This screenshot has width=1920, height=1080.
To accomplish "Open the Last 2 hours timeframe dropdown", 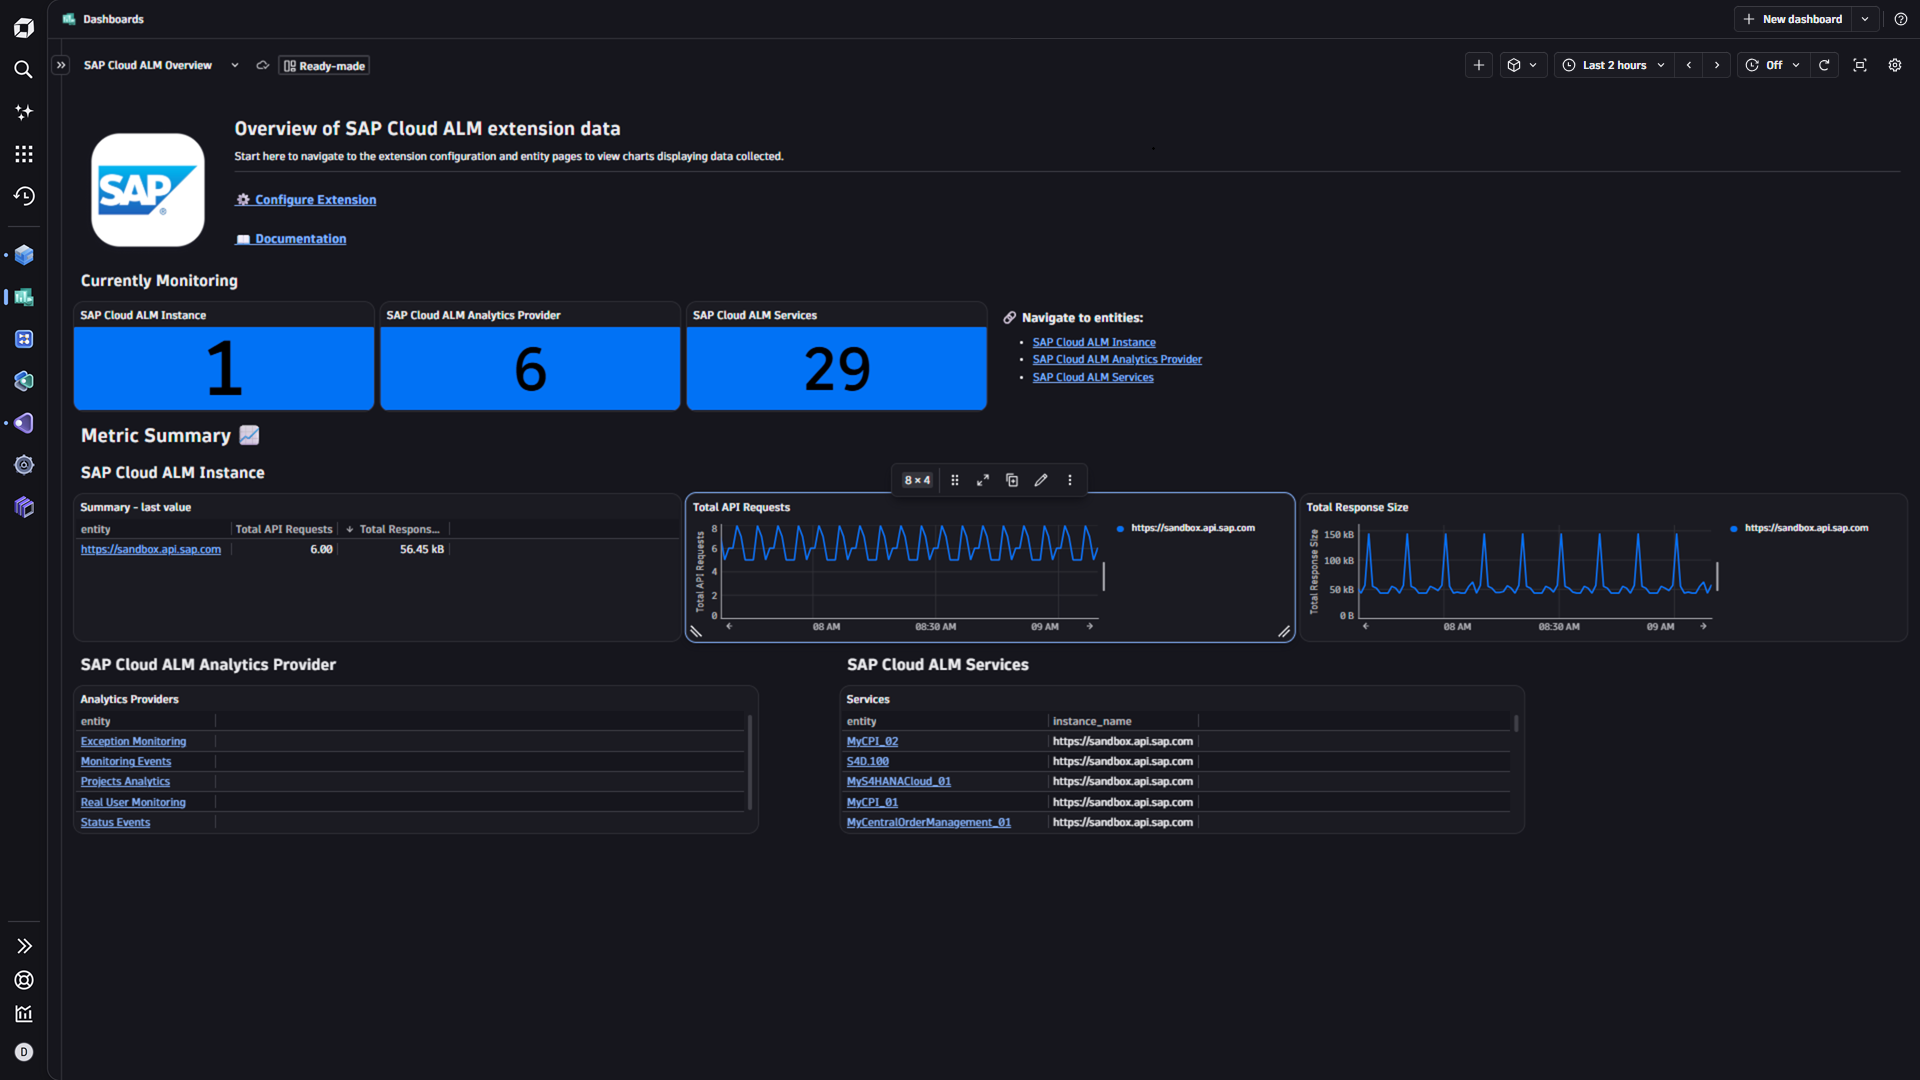I will click(1614, 65).
